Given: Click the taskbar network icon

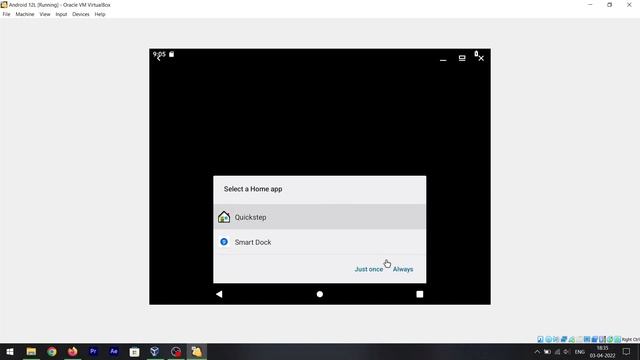Looking at the screenshot, I should pyautogui.click(x=557, y=351).
